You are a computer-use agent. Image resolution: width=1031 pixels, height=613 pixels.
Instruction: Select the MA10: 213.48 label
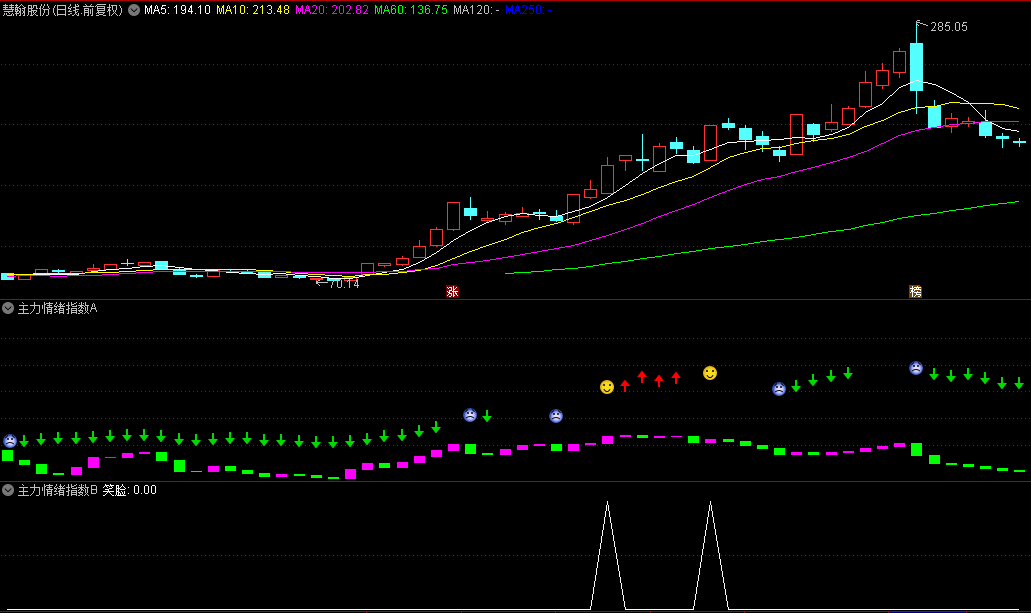click(x=252, y=10)
